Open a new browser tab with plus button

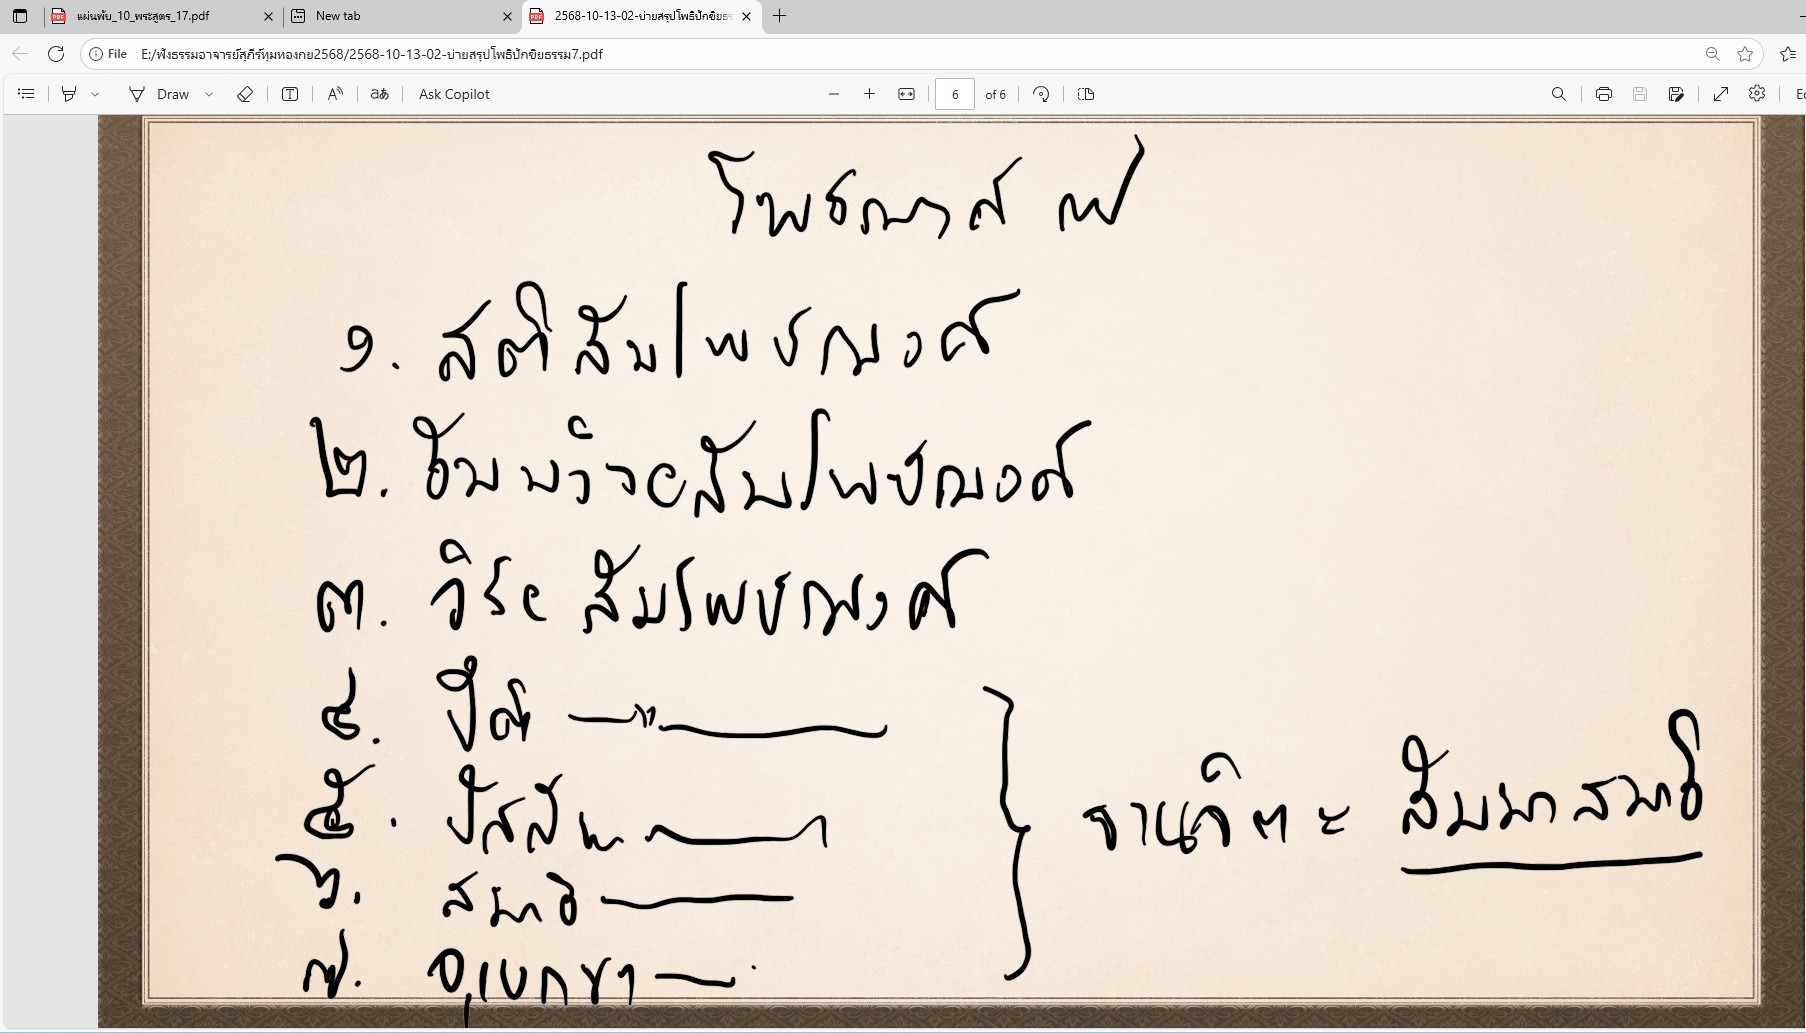780,16
